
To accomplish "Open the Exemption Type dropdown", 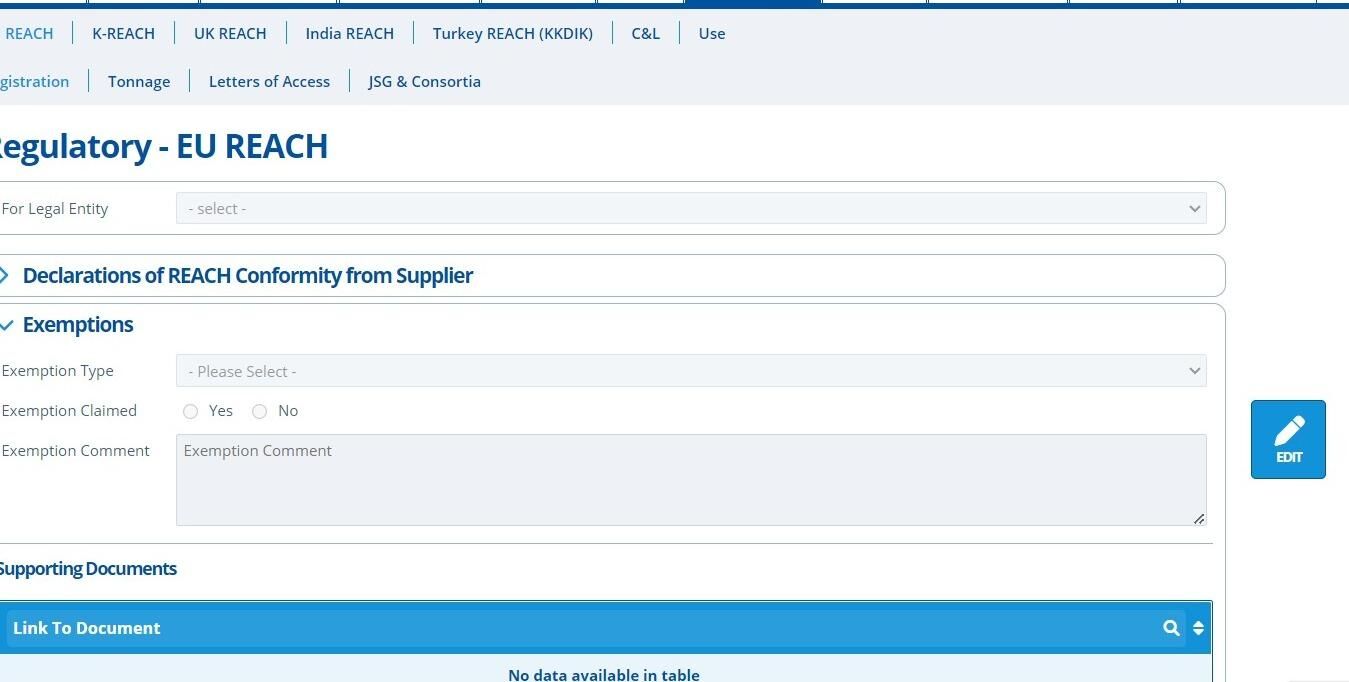I will (x=691, y=371).
